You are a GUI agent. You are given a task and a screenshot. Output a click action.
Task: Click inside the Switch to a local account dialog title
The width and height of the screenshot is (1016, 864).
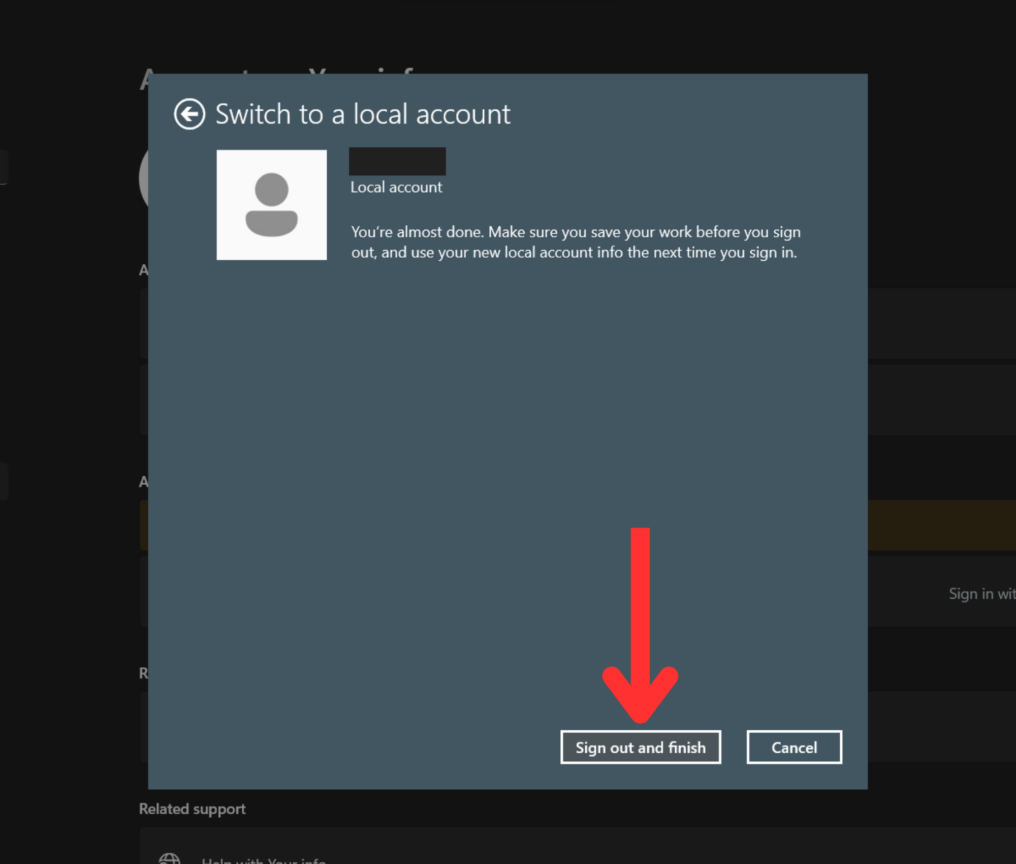point(362,114)
